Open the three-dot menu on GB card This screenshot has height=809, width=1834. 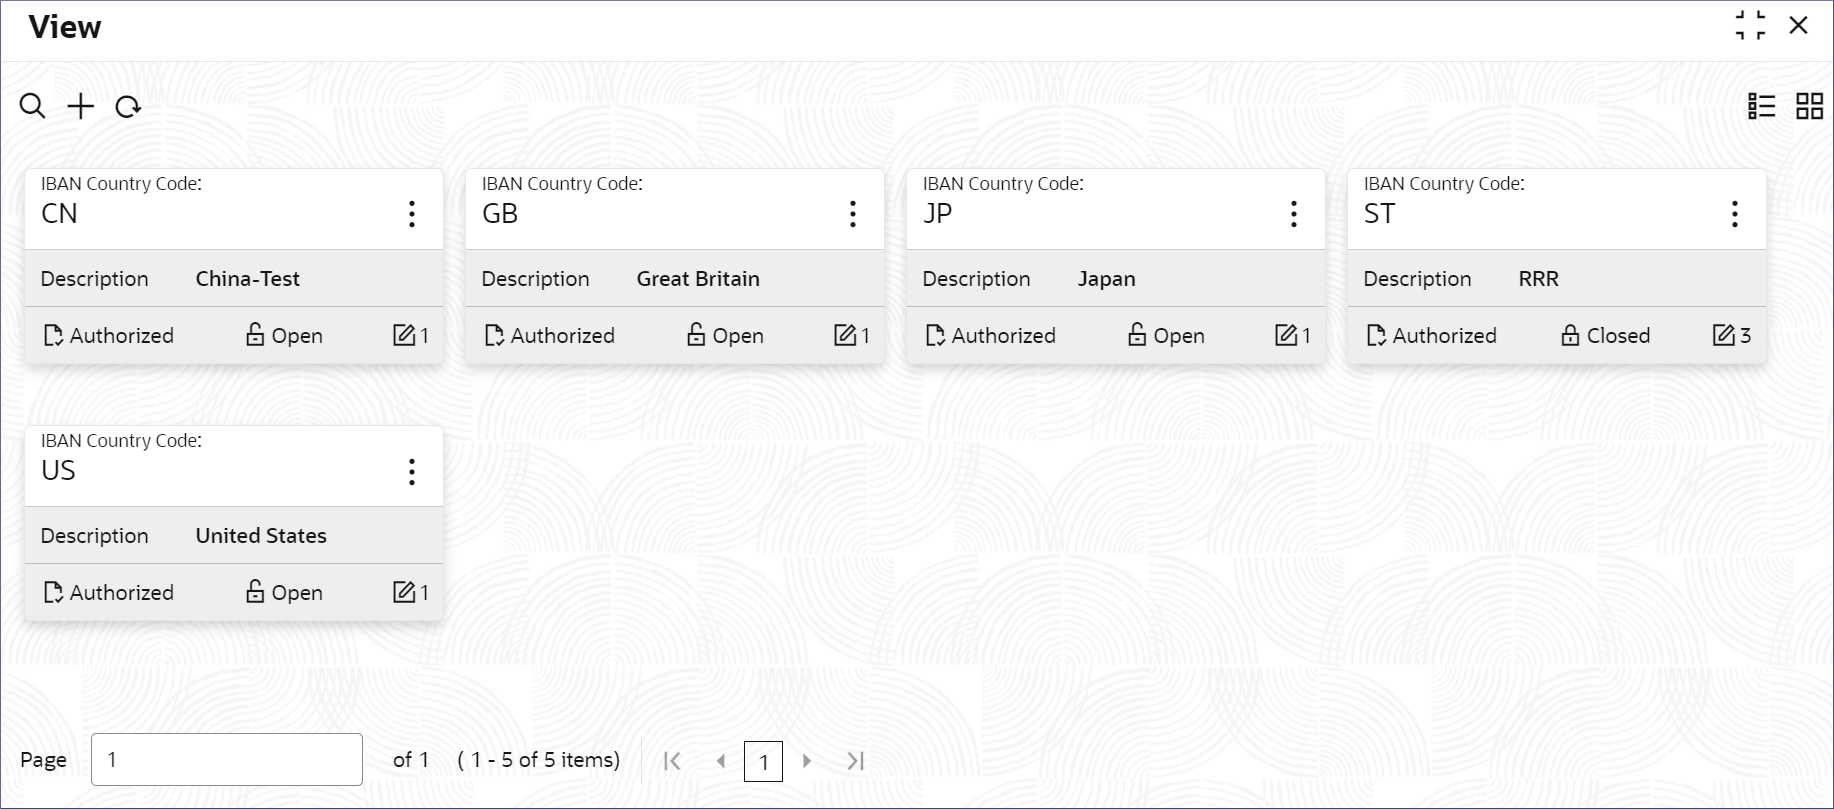pos(853,214)
